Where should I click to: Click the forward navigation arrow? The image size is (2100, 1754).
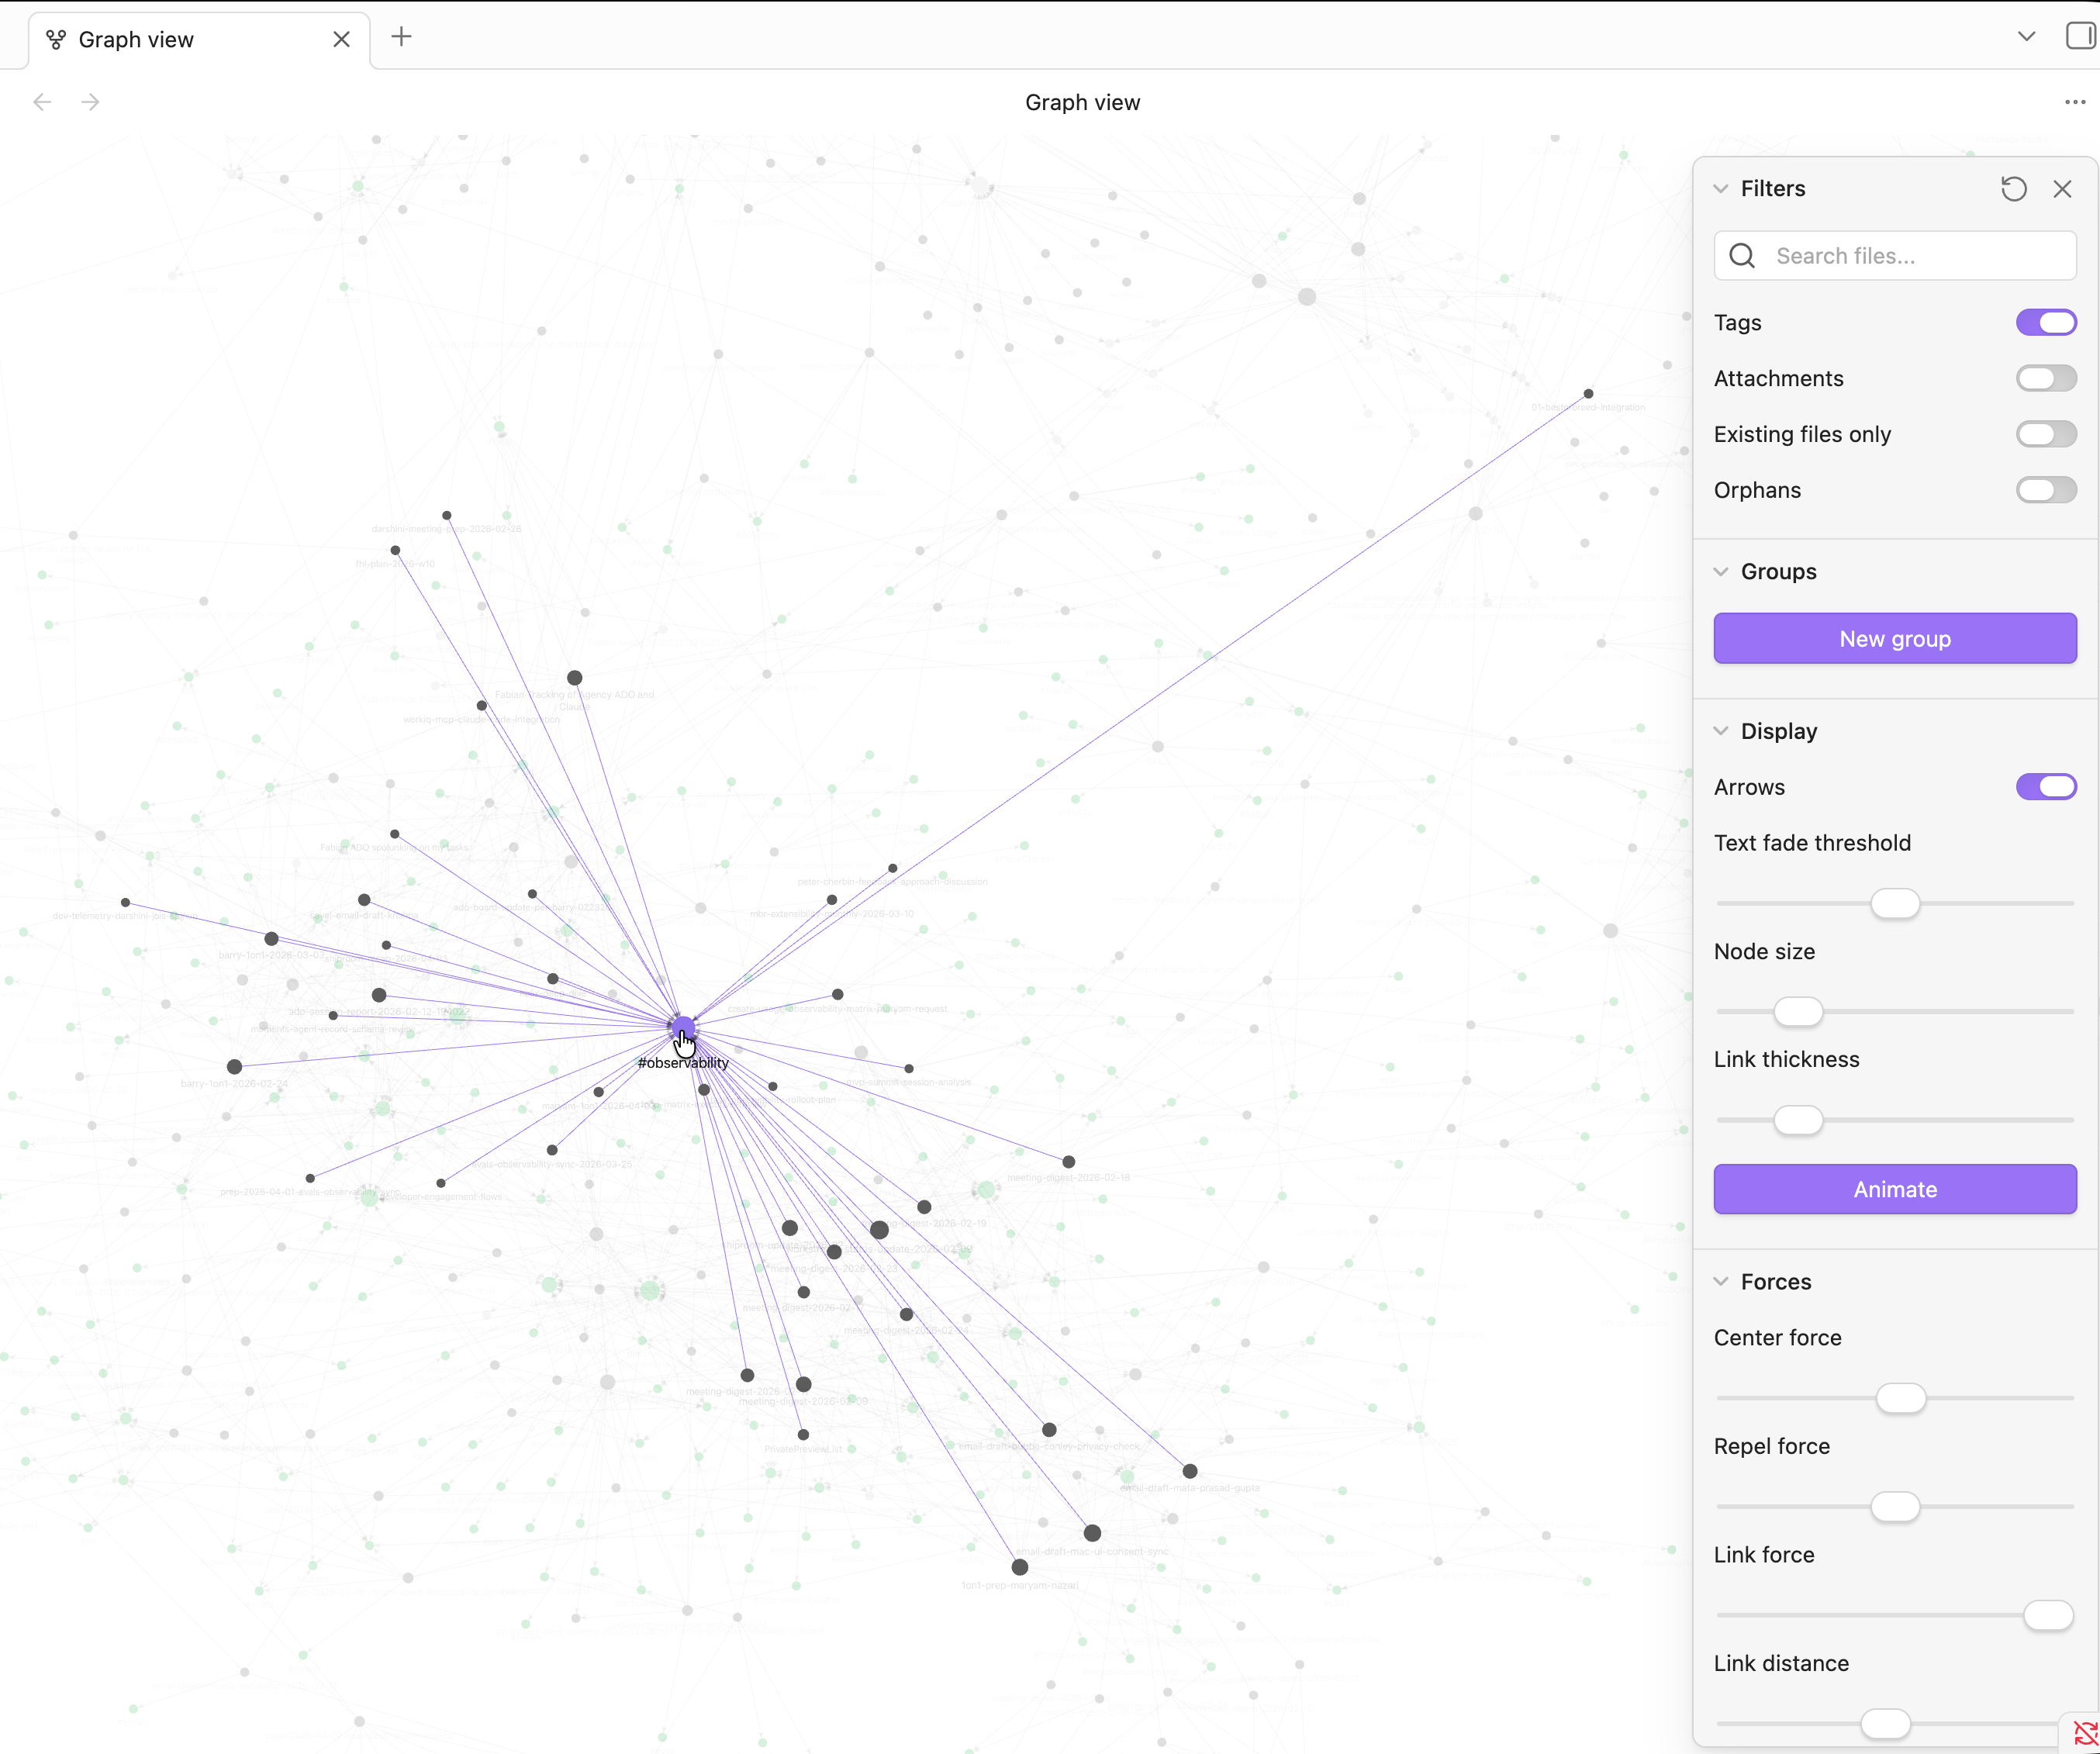pos(90,101)
